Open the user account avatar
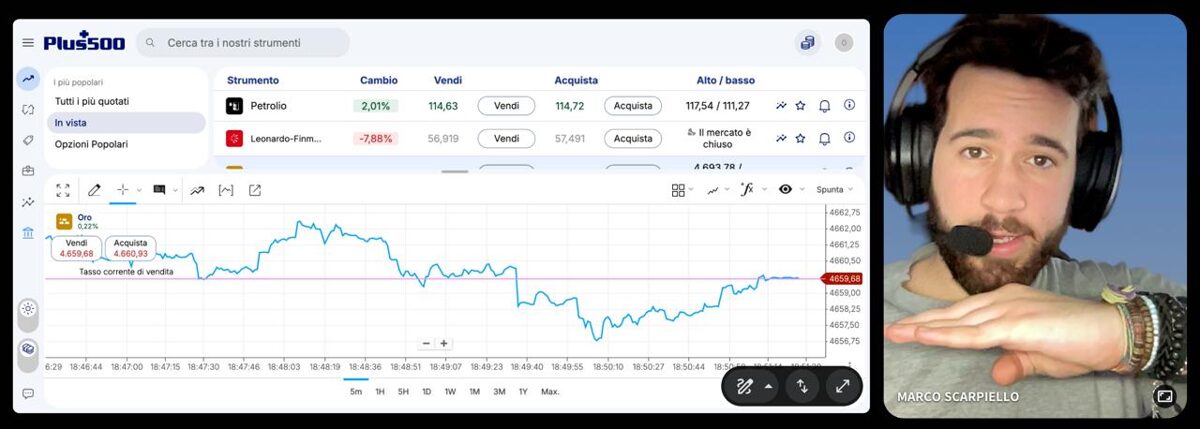Image resolution: width=1200 pixels, height=429 pixels. point(844,43)
